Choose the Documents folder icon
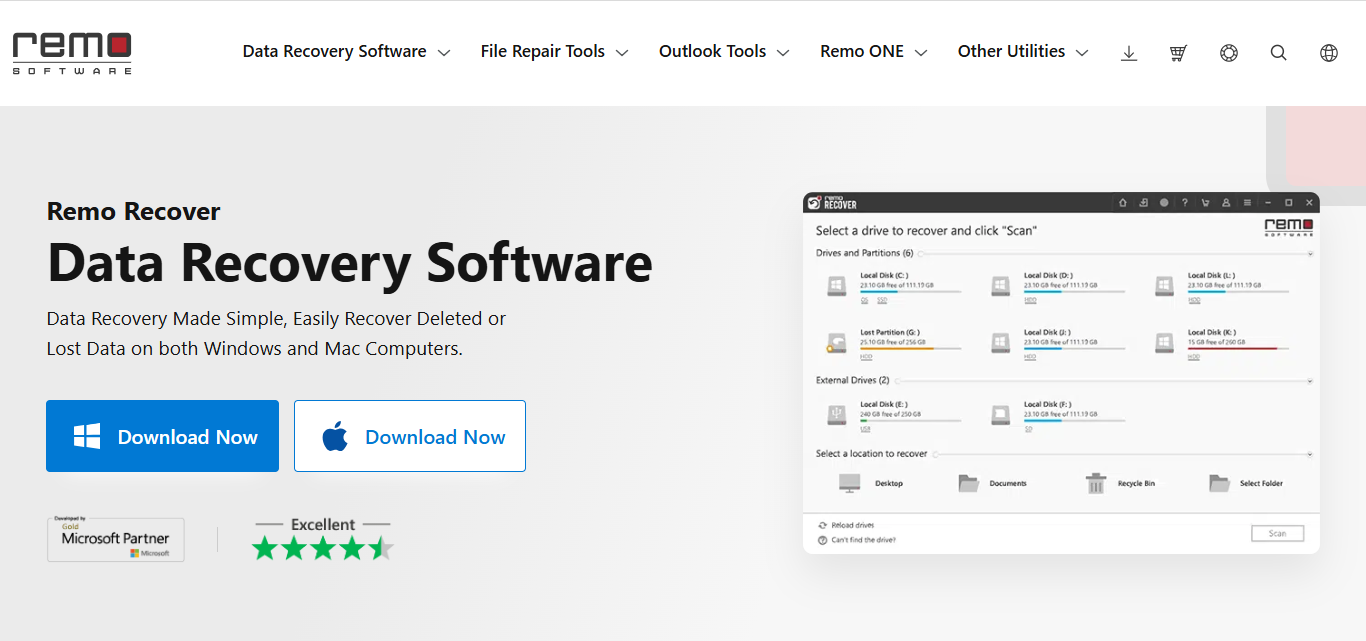 click(x=968, y=484)
